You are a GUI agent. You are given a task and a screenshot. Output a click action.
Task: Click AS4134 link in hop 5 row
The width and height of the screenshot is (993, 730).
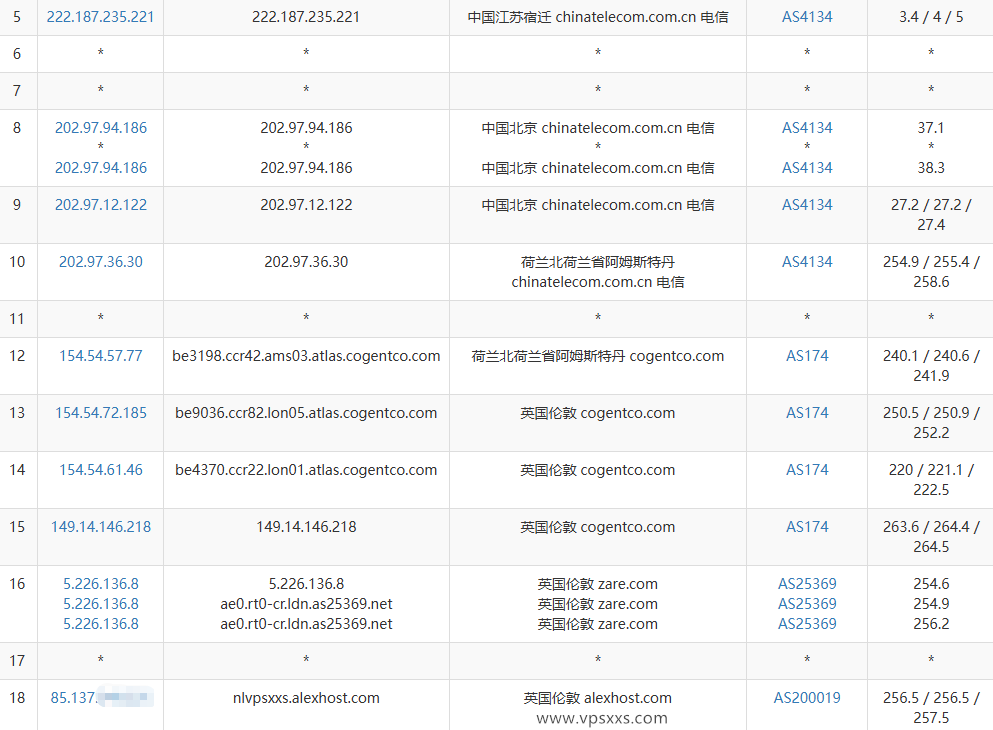[807, 17]
